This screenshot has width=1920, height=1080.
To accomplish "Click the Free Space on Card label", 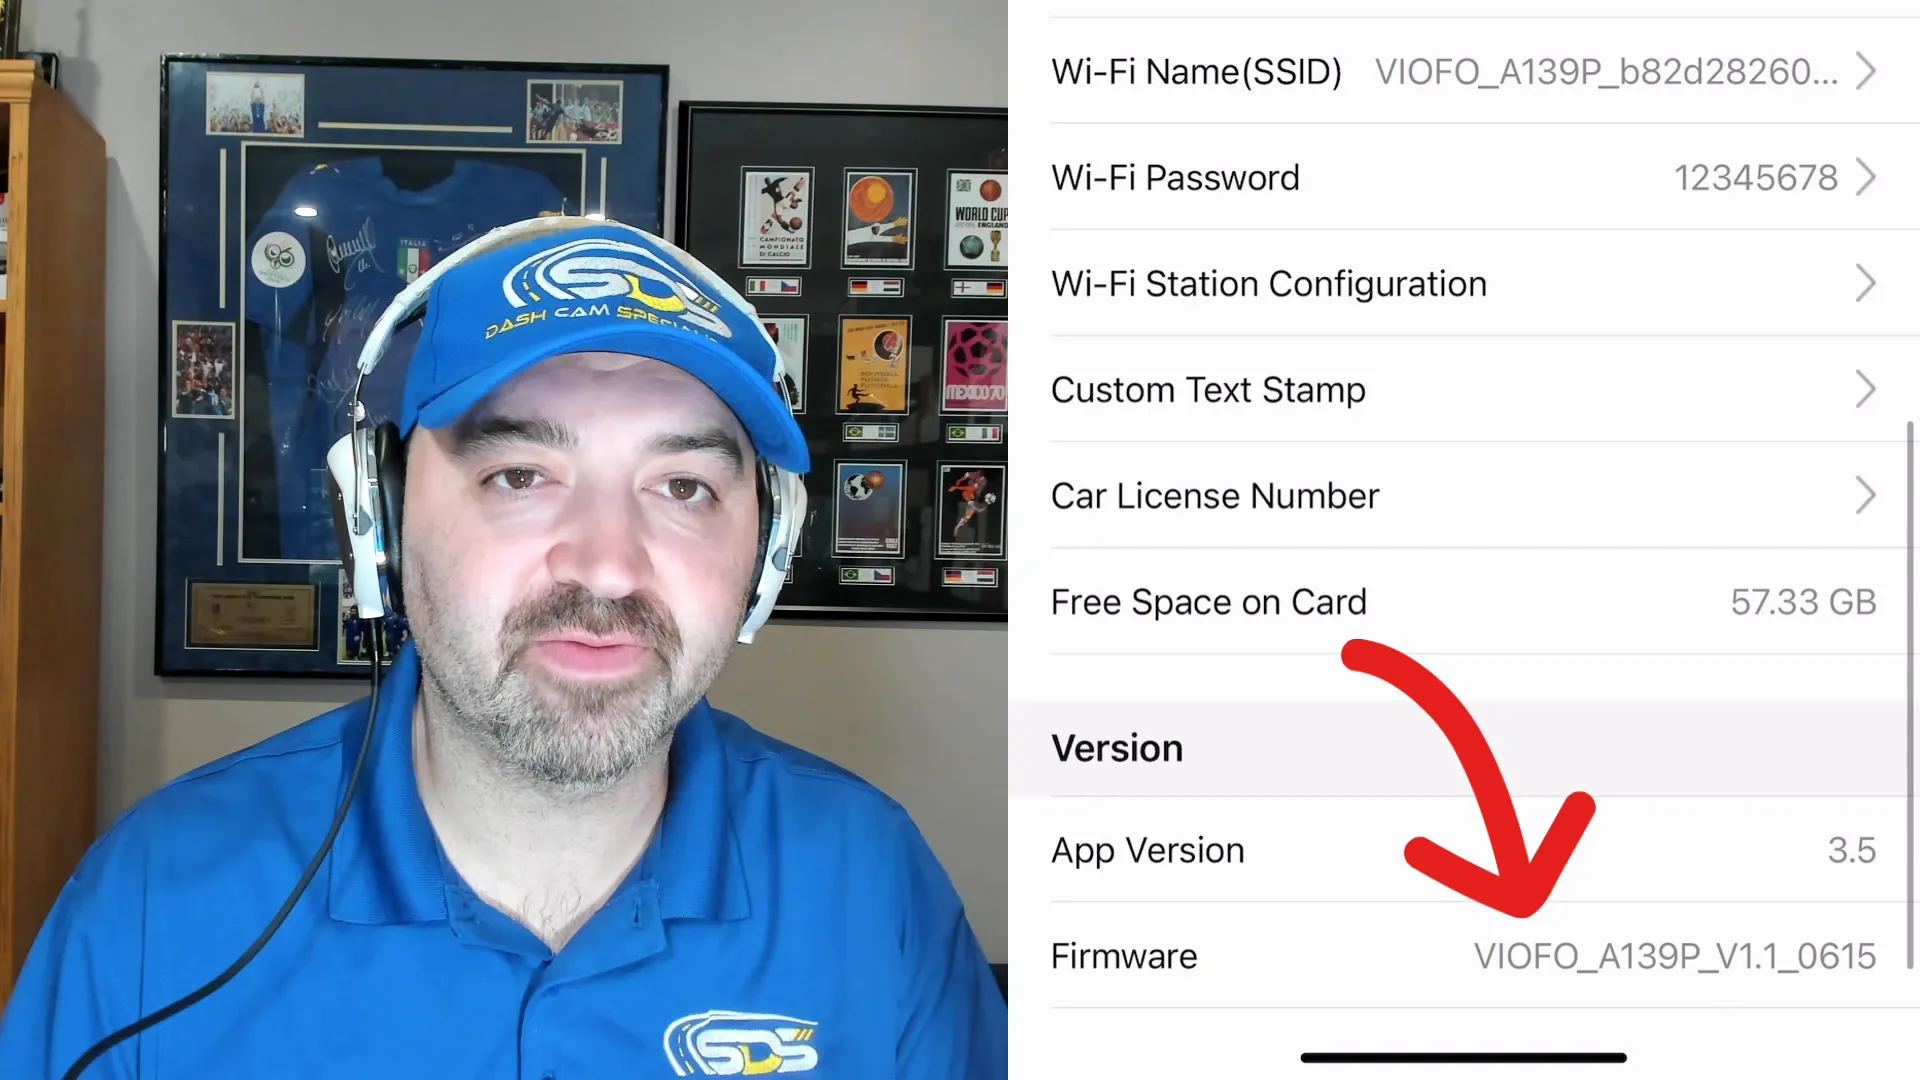I will [1208, 601].
